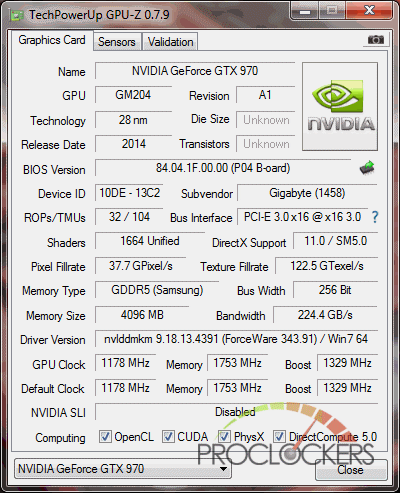400x493 pixels.
Task: Toggle the PhysX checkbox
Action: point(224,436)
